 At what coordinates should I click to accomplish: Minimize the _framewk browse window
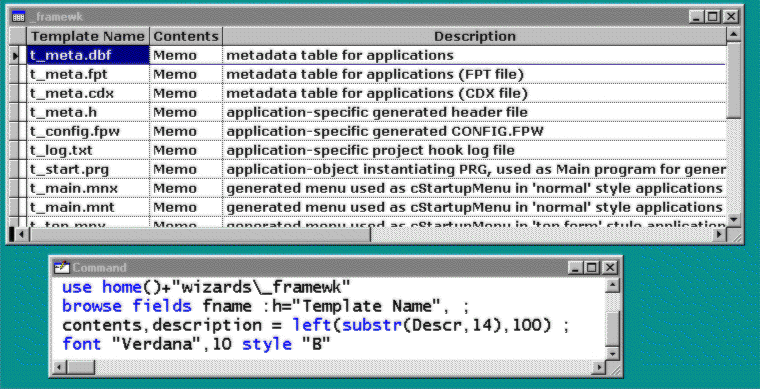pos(697,17)
